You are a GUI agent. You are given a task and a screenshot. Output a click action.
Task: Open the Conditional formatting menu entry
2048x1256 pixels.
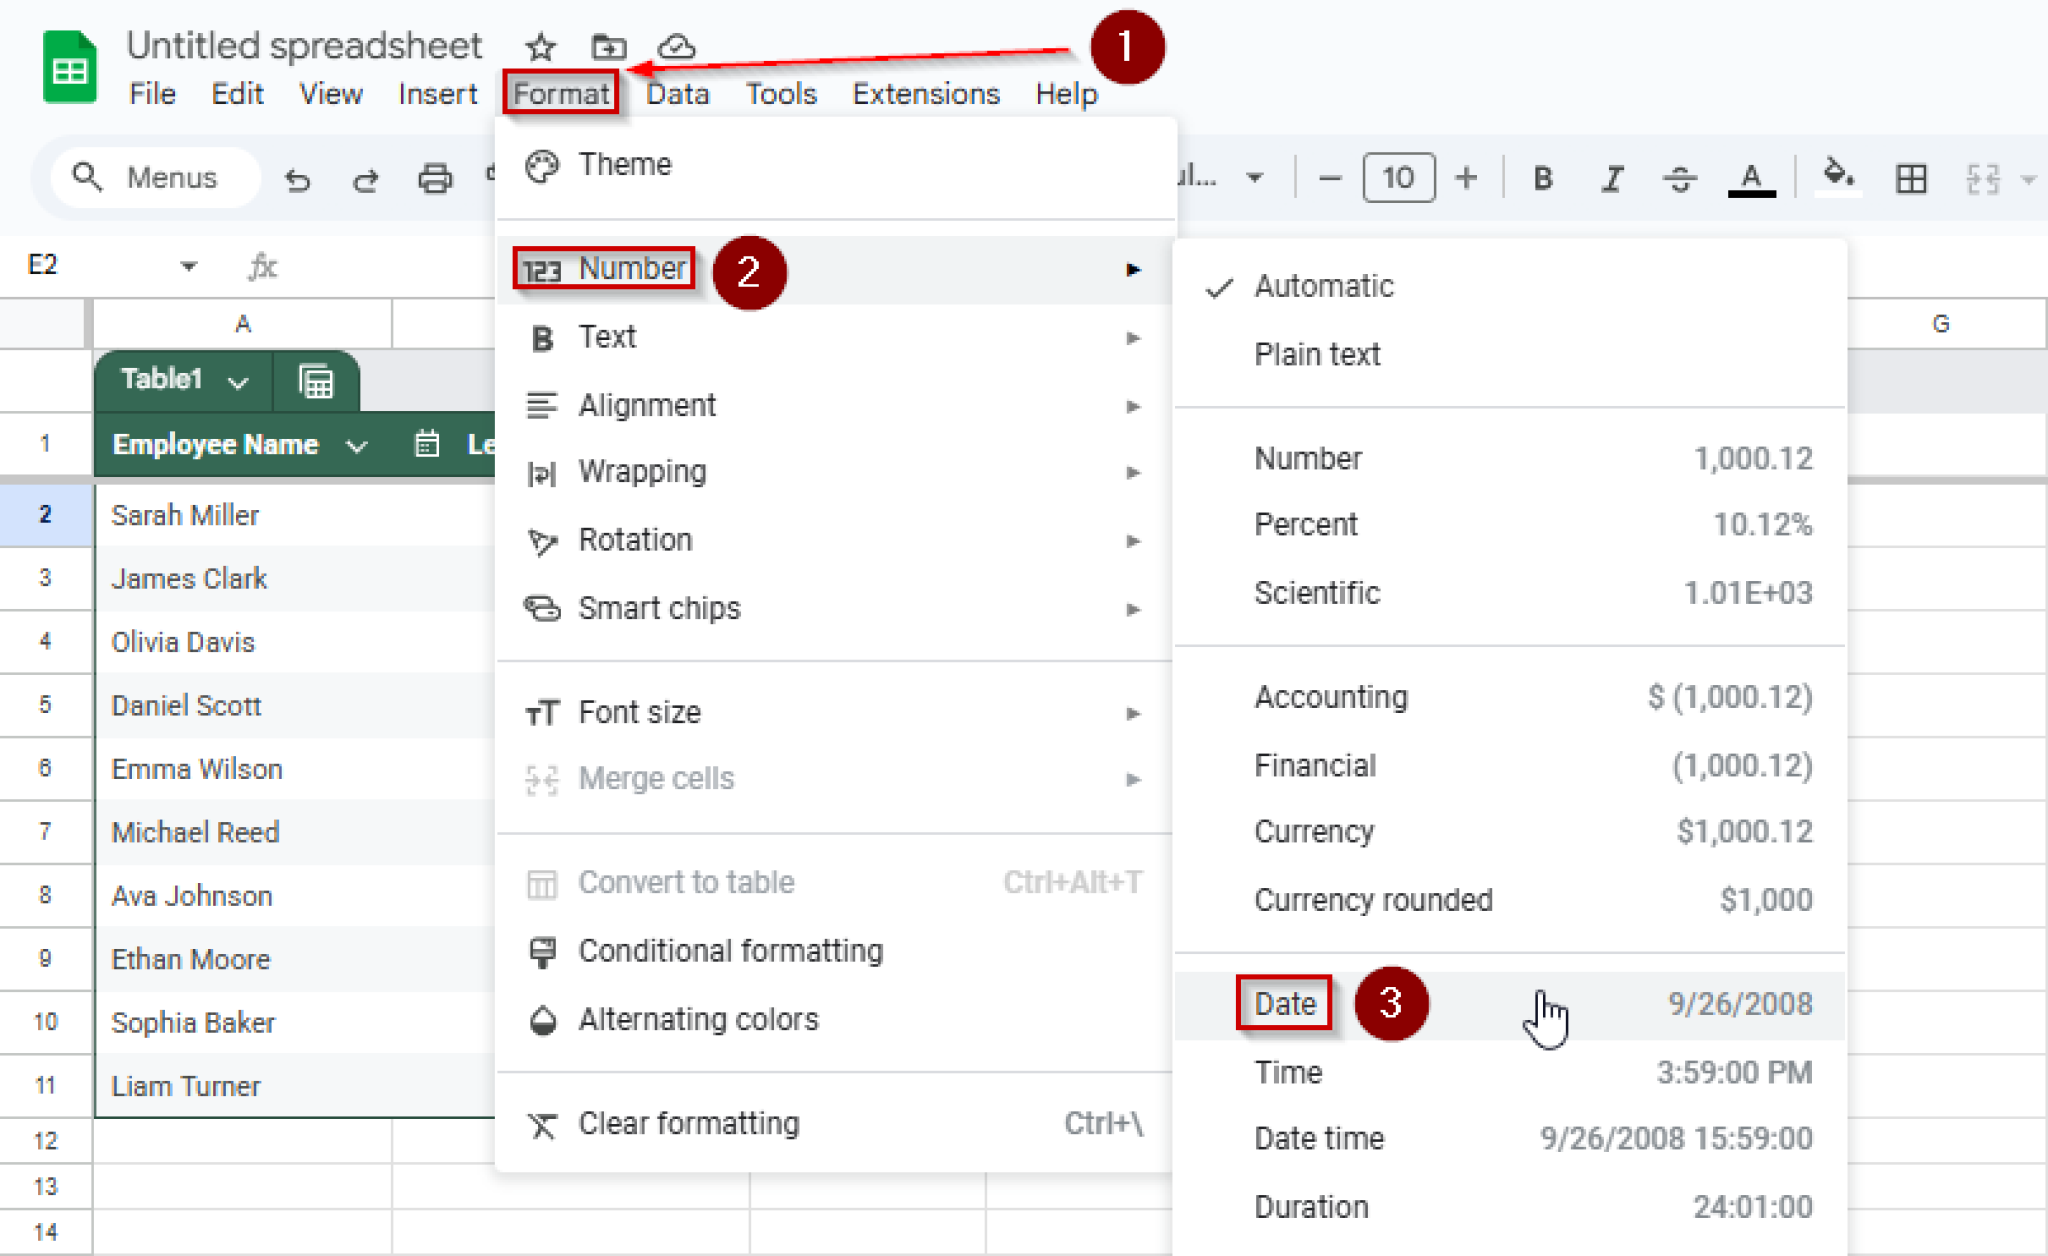(x=730, y=951)
